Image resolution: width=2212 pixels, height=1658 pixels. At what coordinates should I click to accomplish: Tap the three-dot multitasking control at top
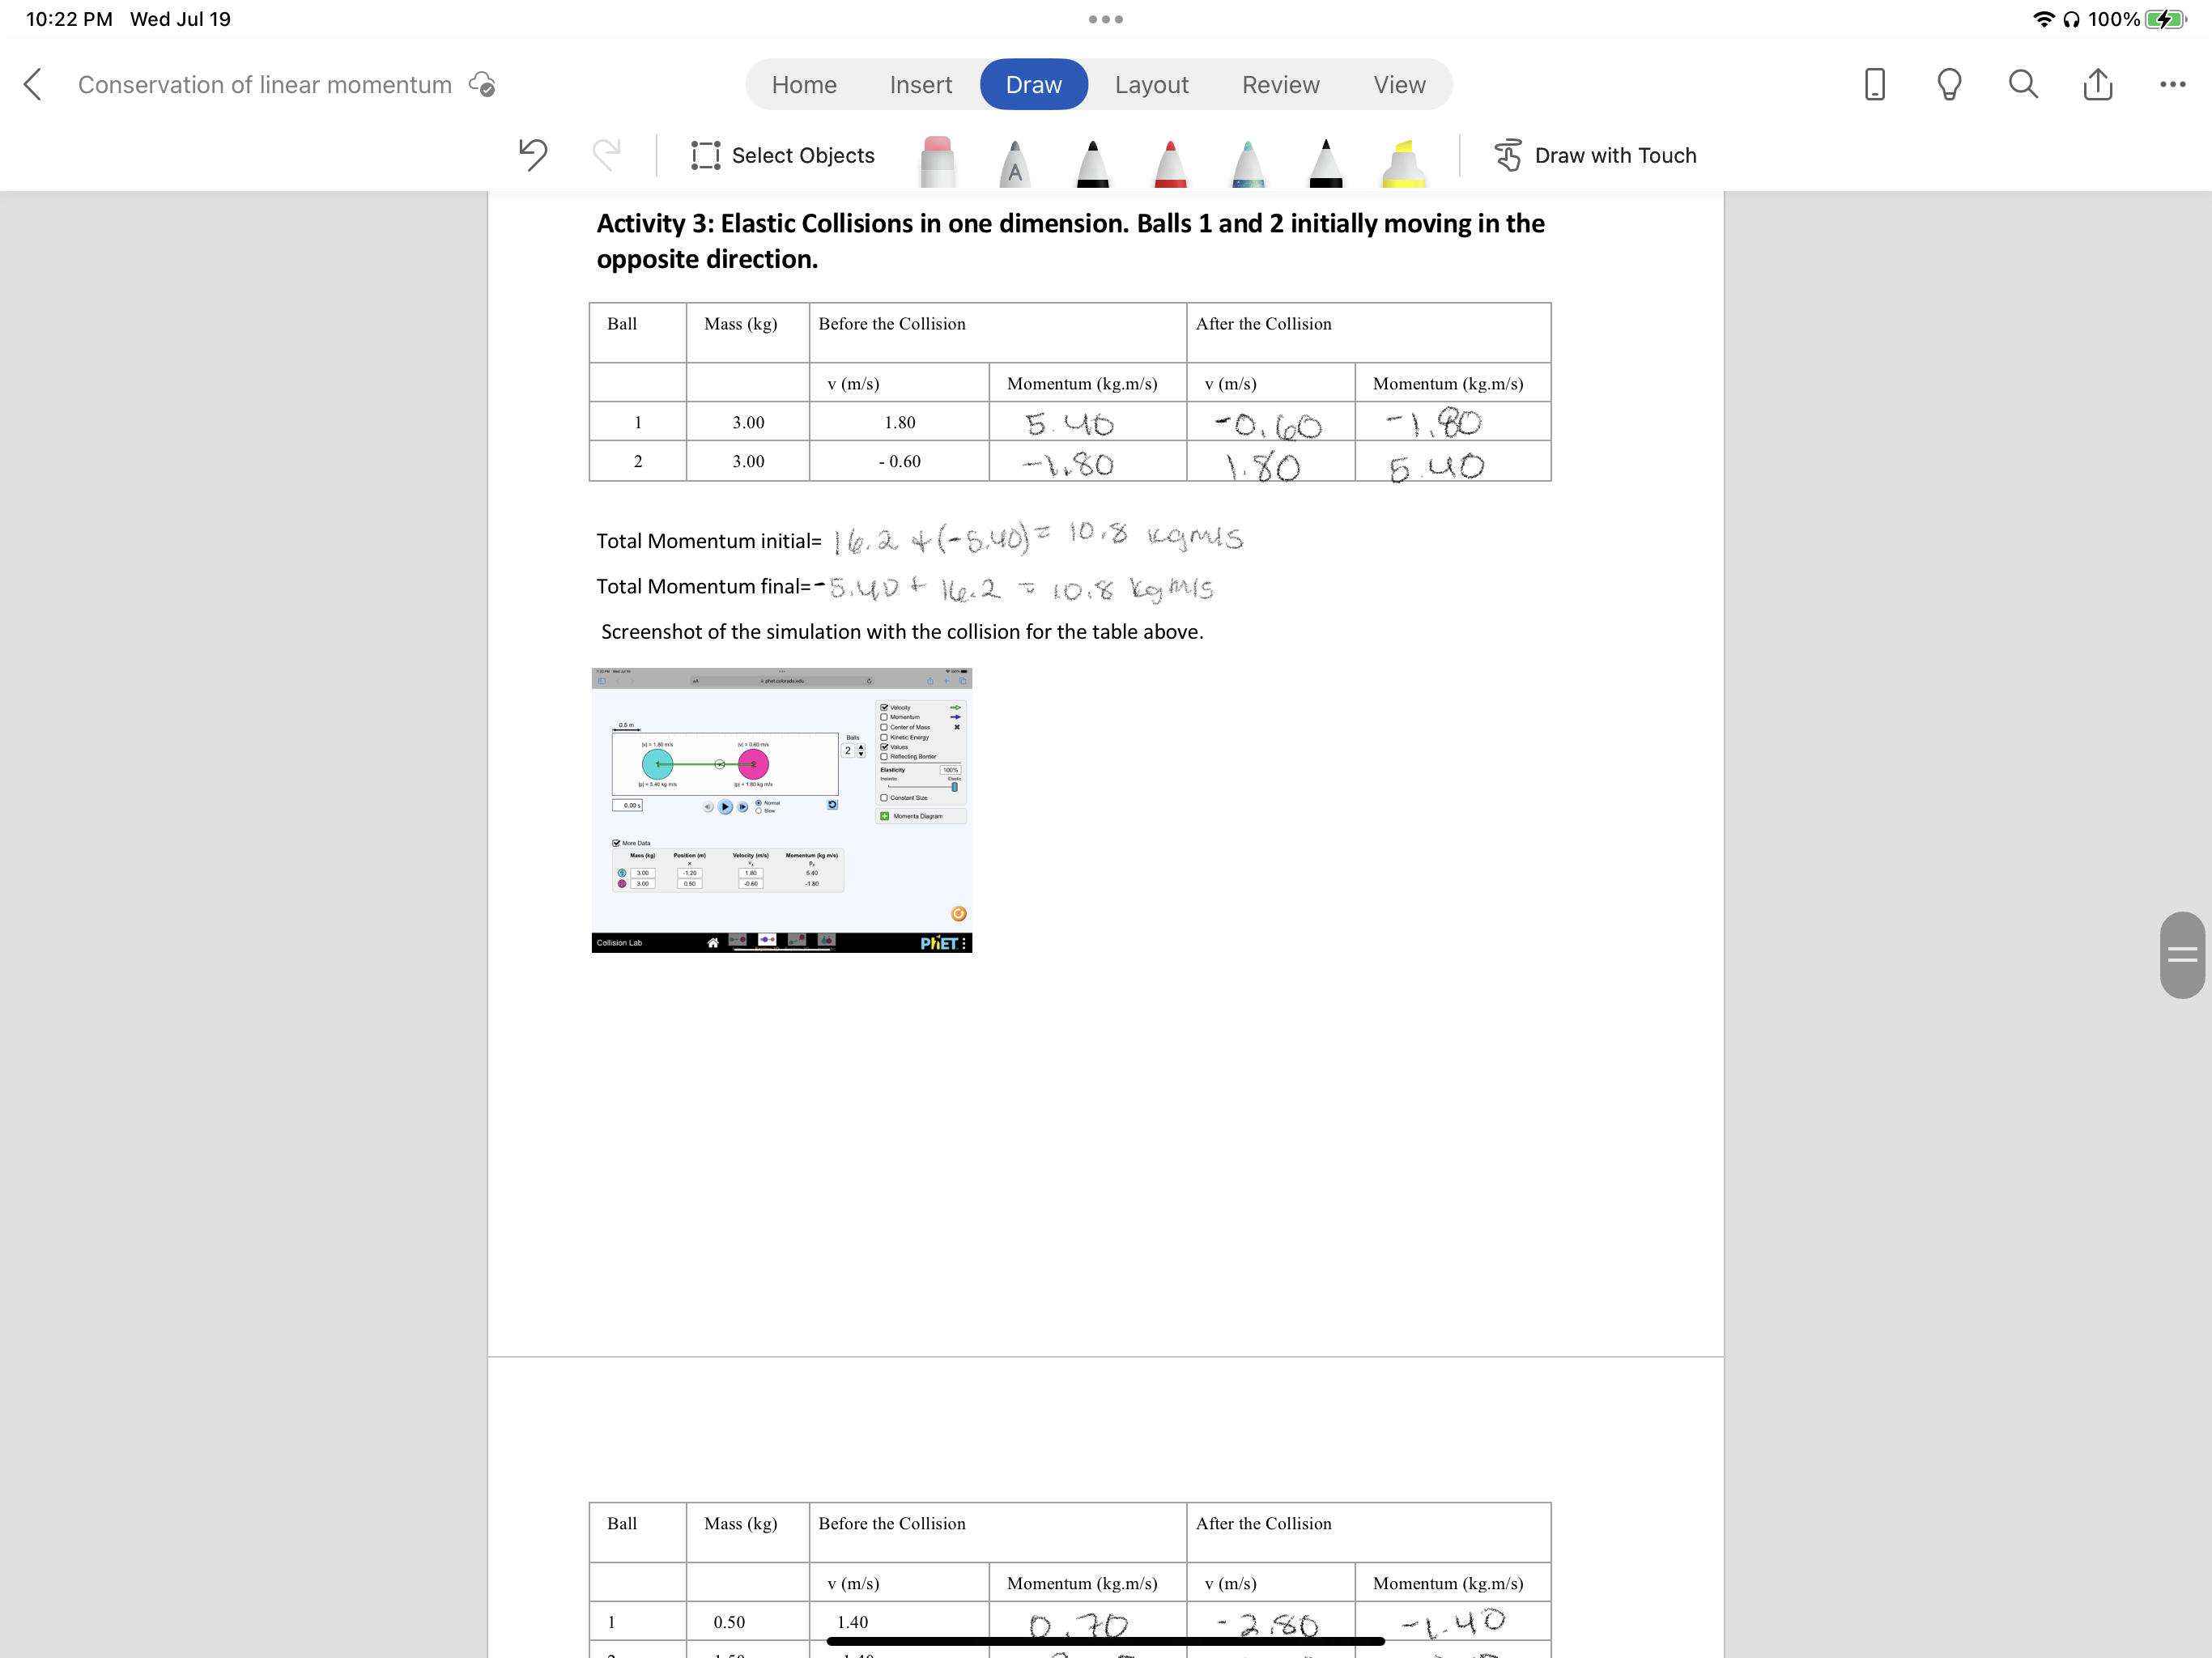(x=1105, y=19)
